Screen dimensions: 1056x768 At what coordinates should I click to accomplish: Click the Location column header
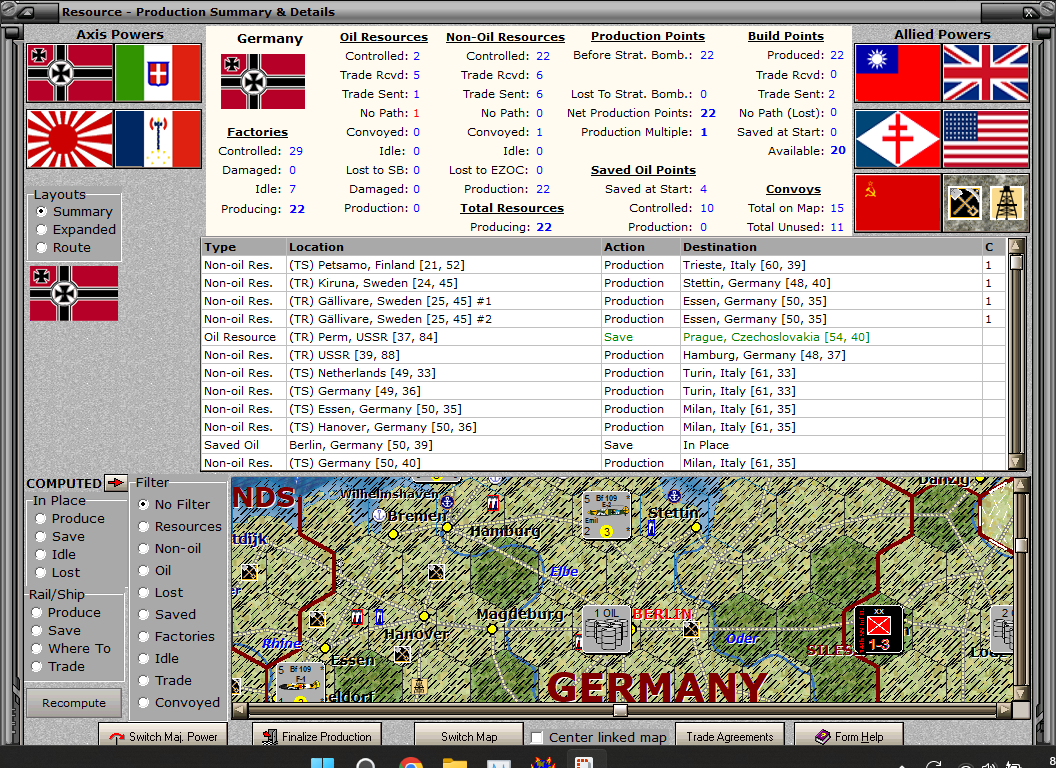click(443, 247)
